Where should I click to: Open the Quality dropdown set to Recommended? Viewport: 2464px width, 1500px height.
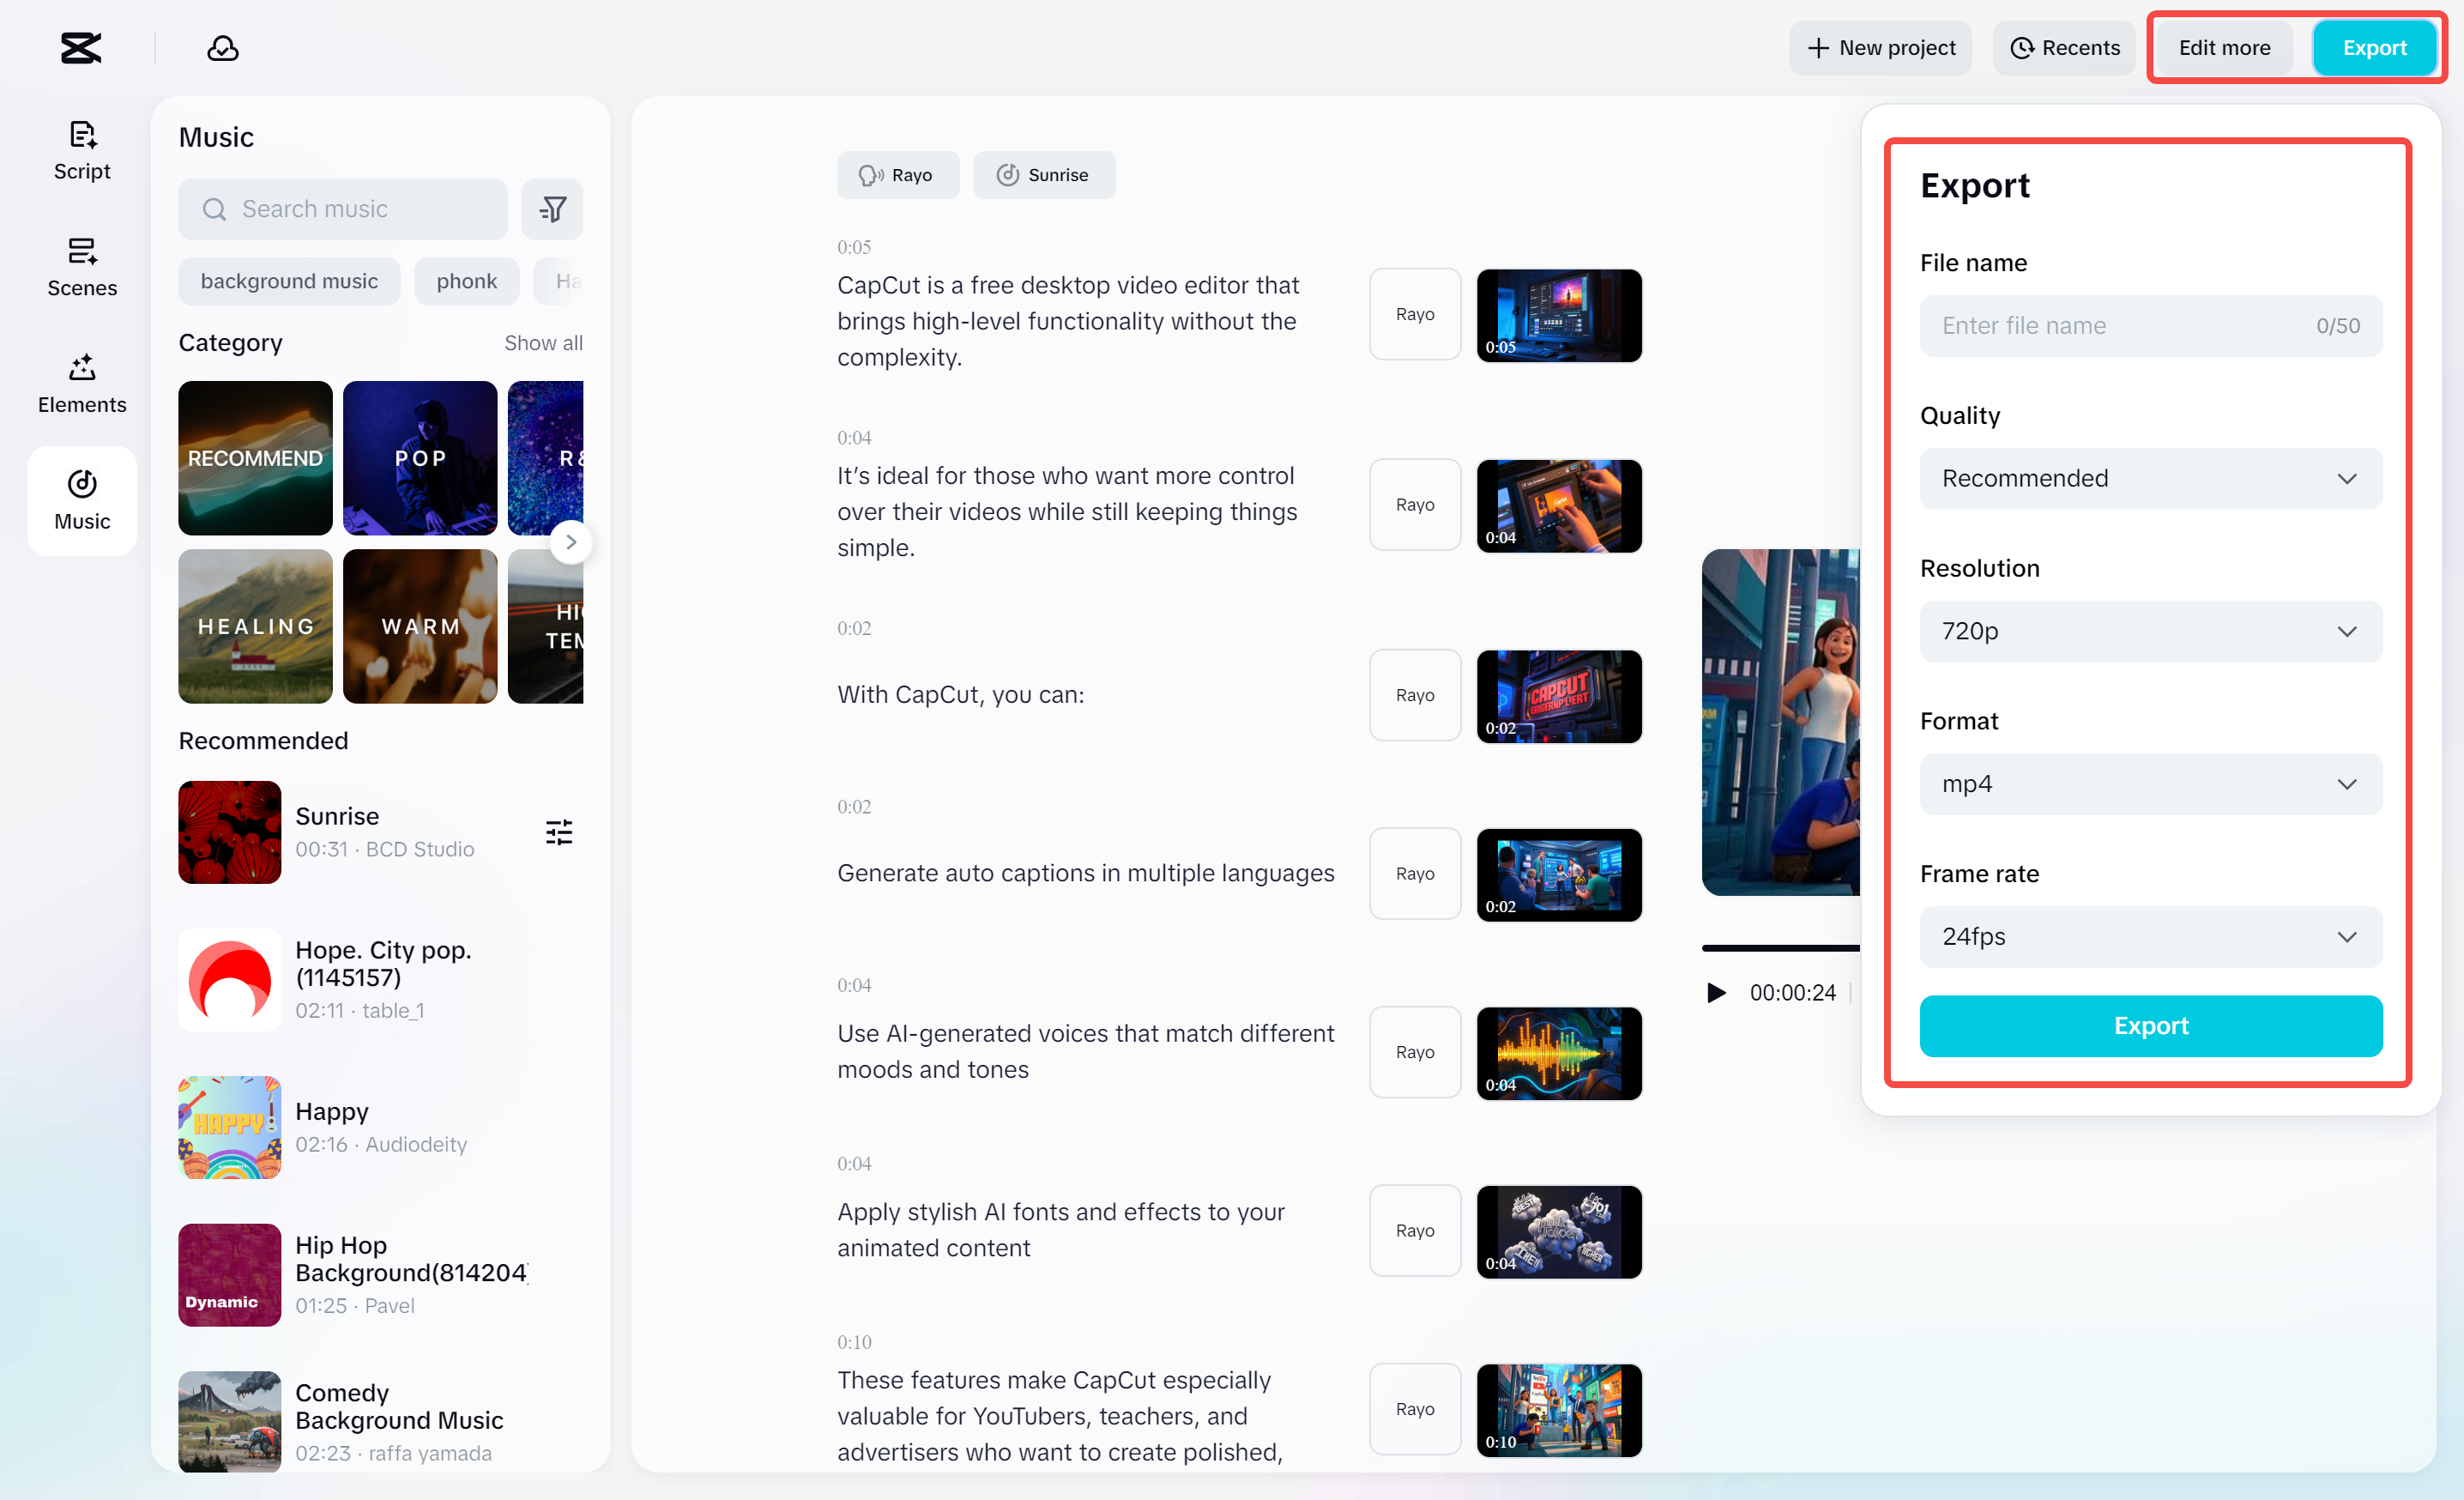coord(2150,478)
